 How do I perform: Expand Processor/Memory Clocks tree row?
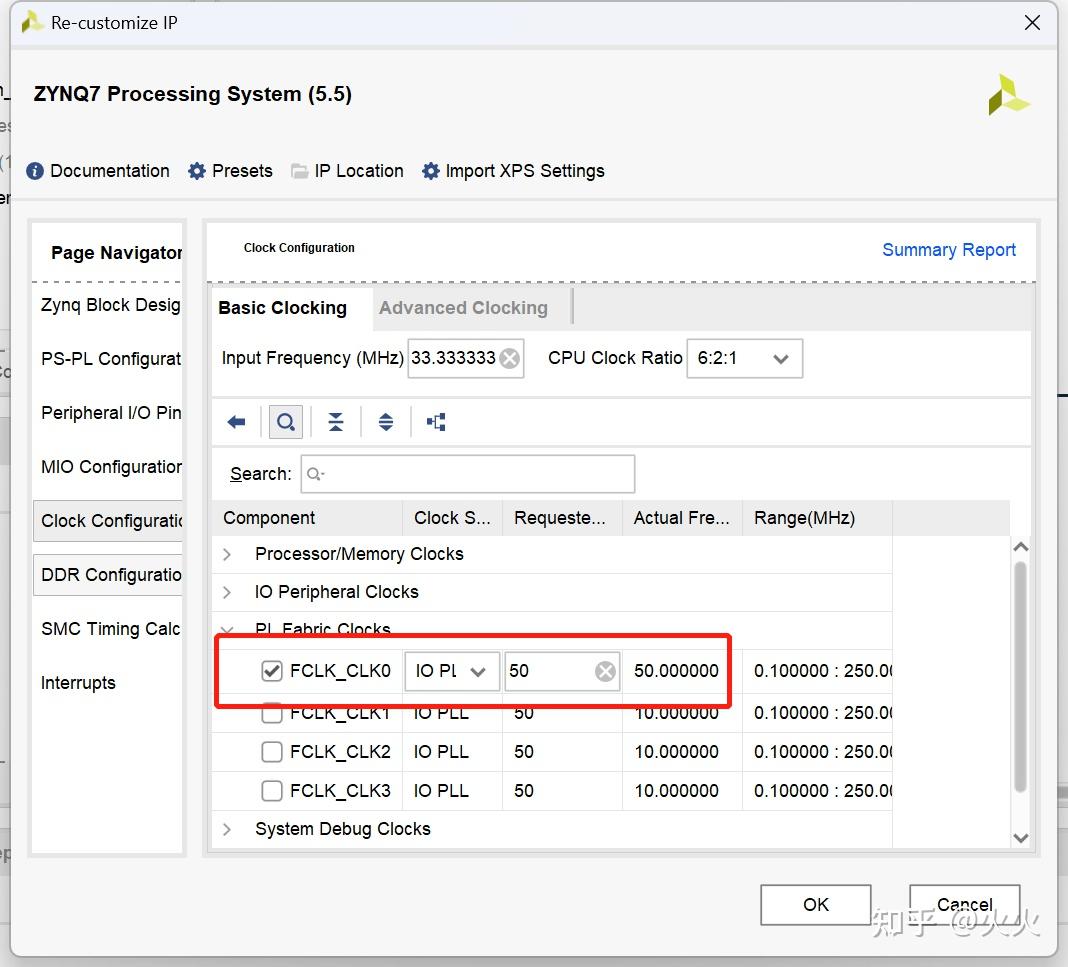point(227,554)
